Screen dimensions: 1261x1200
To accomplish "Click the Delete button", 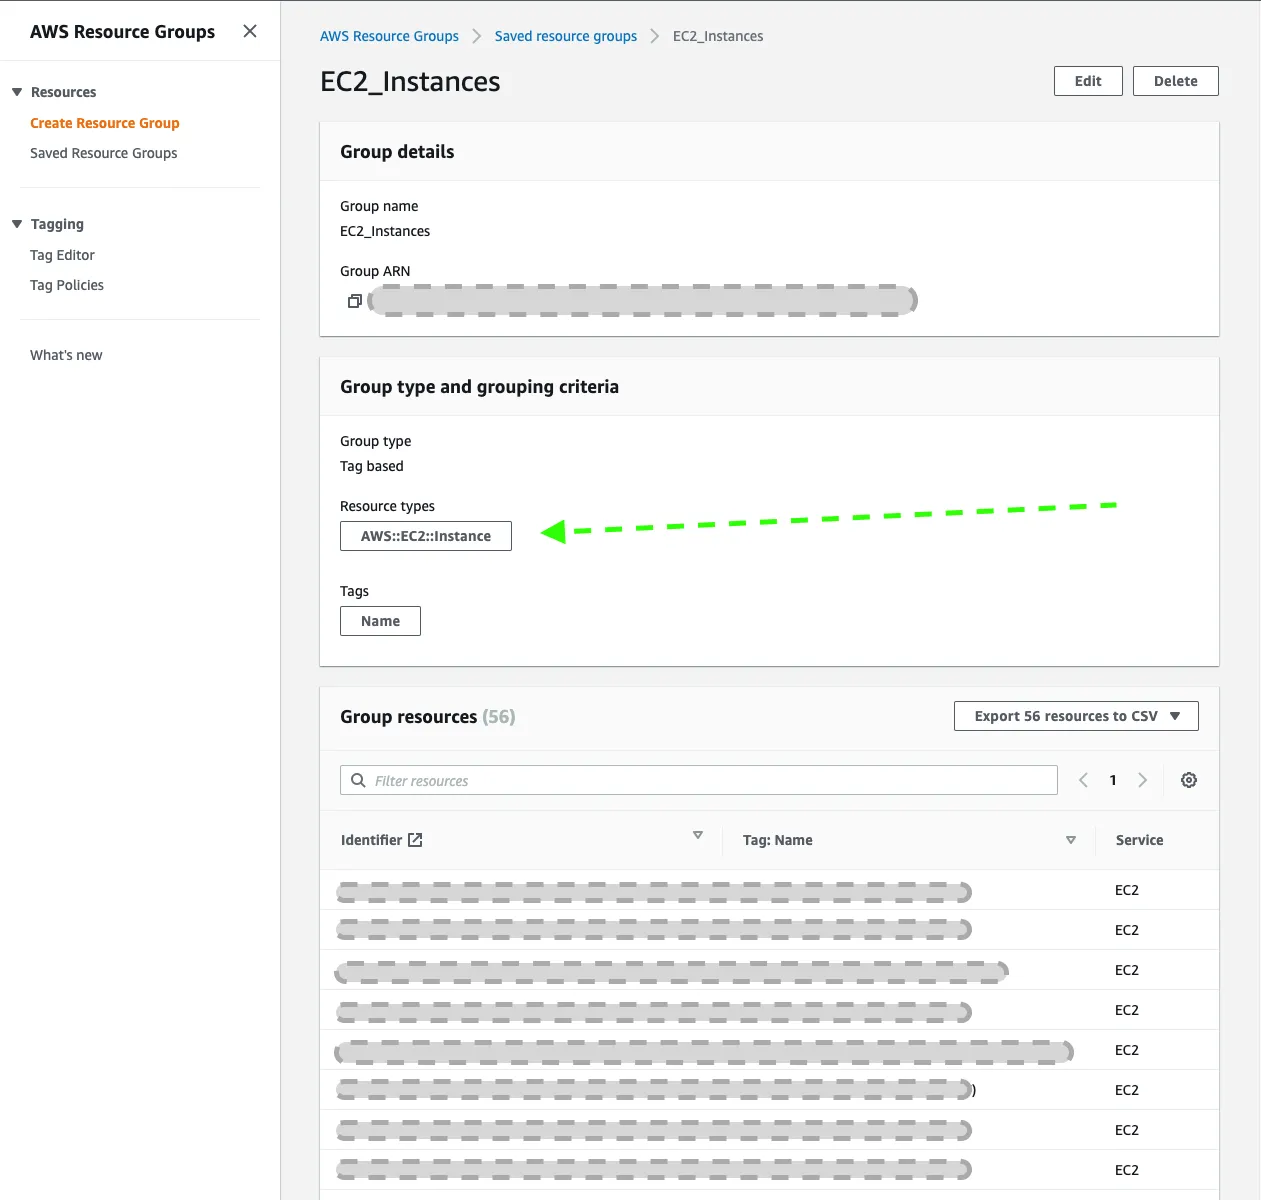I will 1175,81.
